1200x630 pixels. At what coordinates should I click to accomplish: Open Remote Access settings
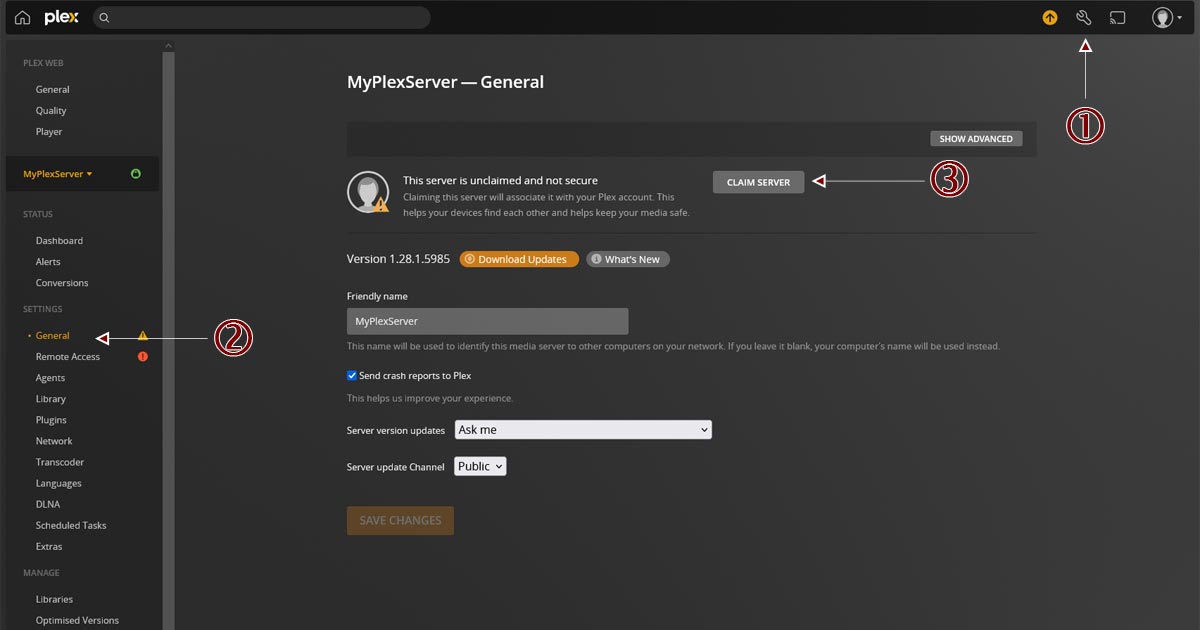68,357
